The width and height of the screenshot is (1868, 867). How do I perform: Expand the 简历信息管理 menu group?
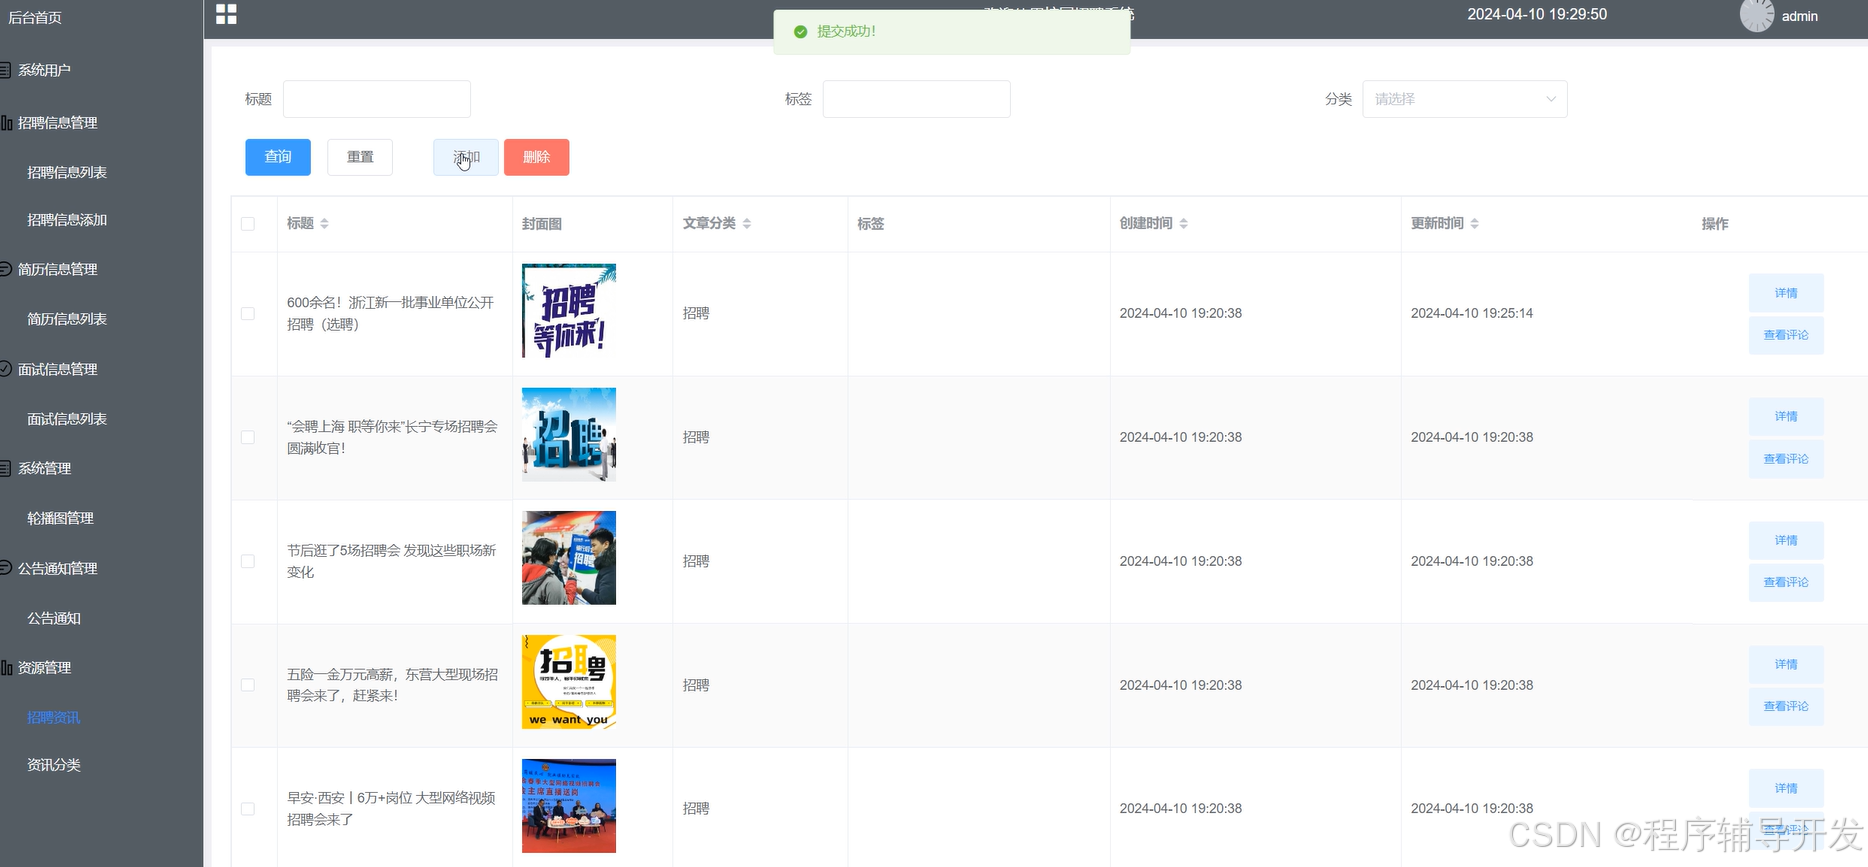pos(58,269)
